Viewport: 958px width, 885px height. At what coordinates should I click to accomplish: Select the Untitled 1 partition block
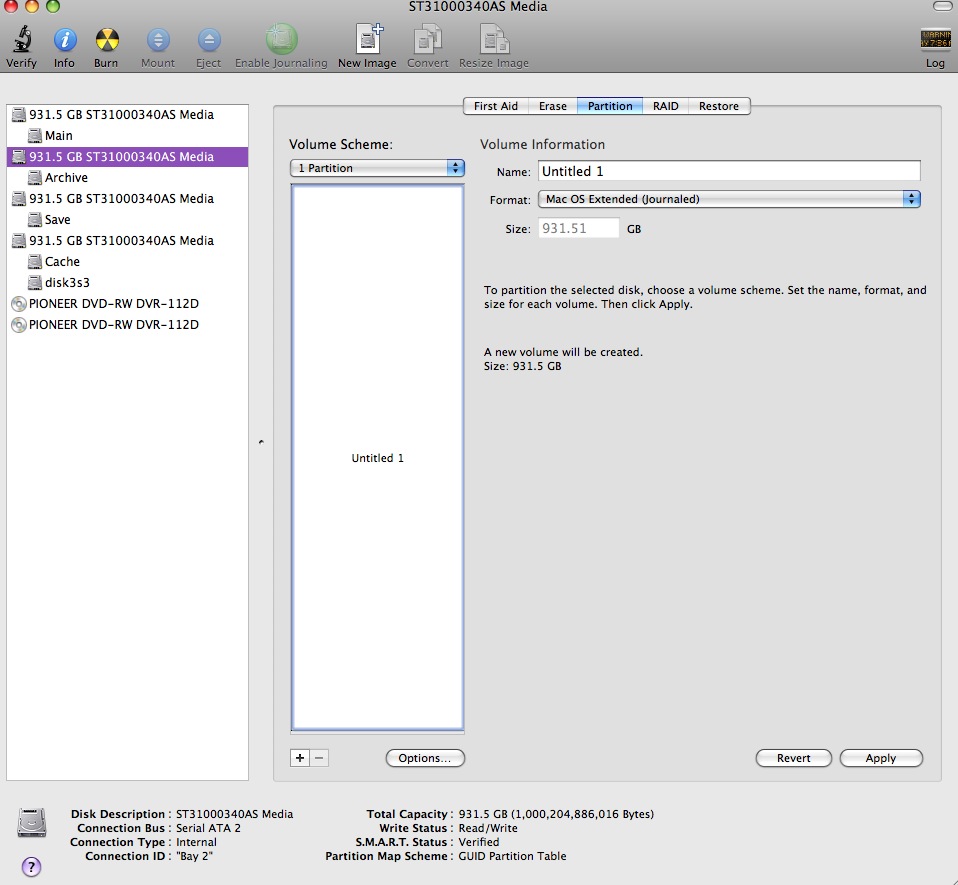377,457
